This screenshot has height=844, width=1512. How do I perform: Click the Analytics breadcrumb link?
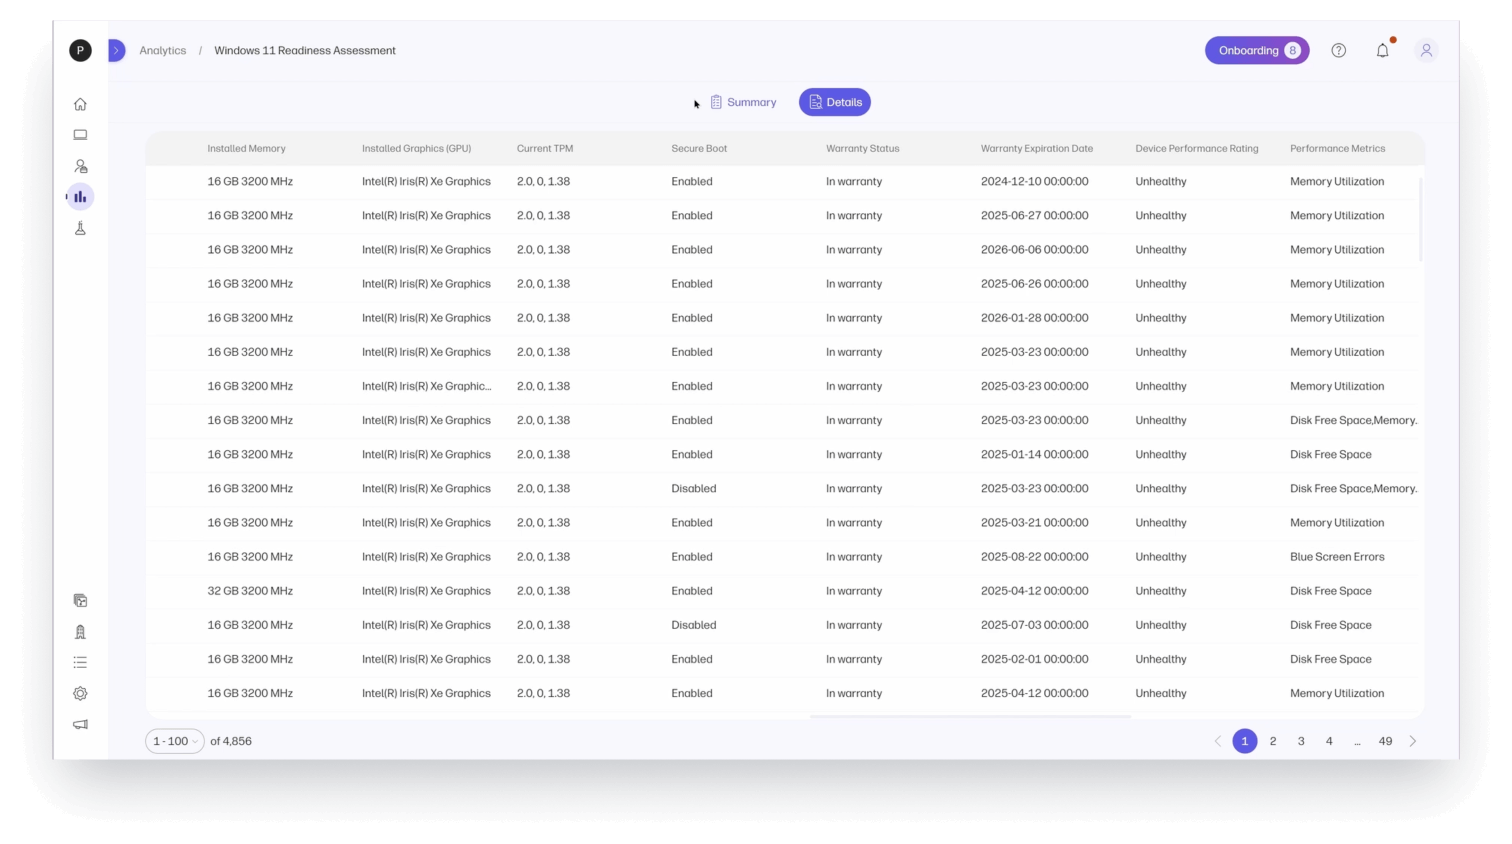(x=163, y=50)
